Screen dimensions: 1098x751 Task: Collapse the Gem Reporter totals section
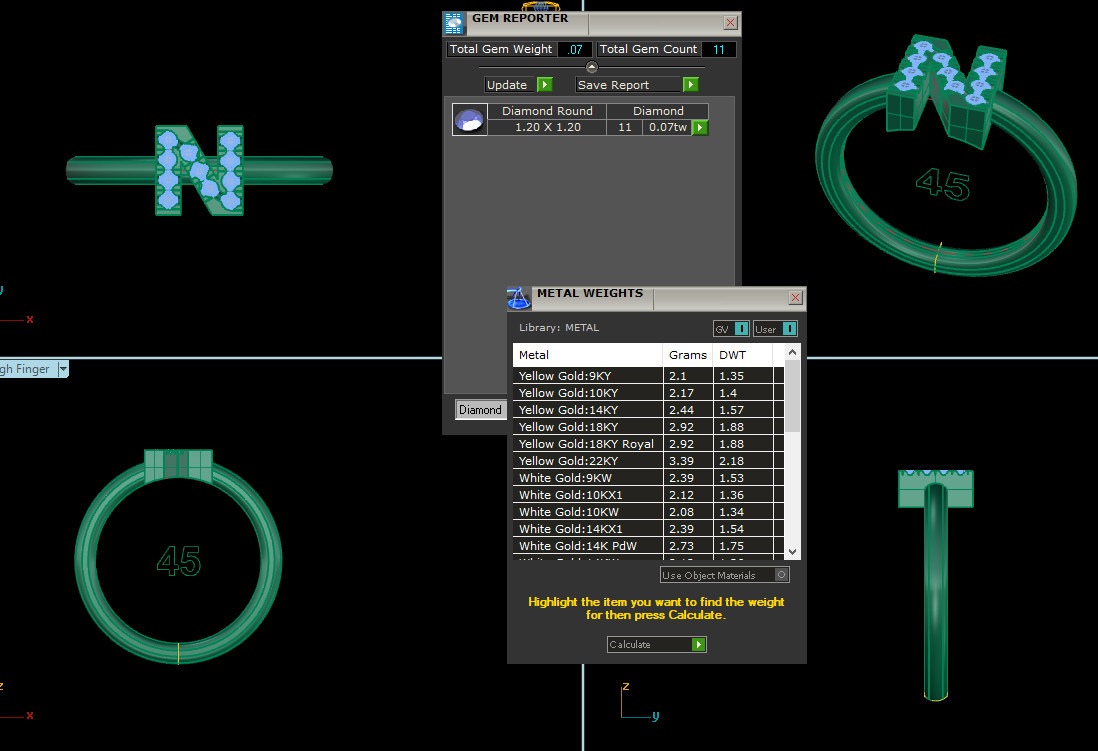(591, 67)
